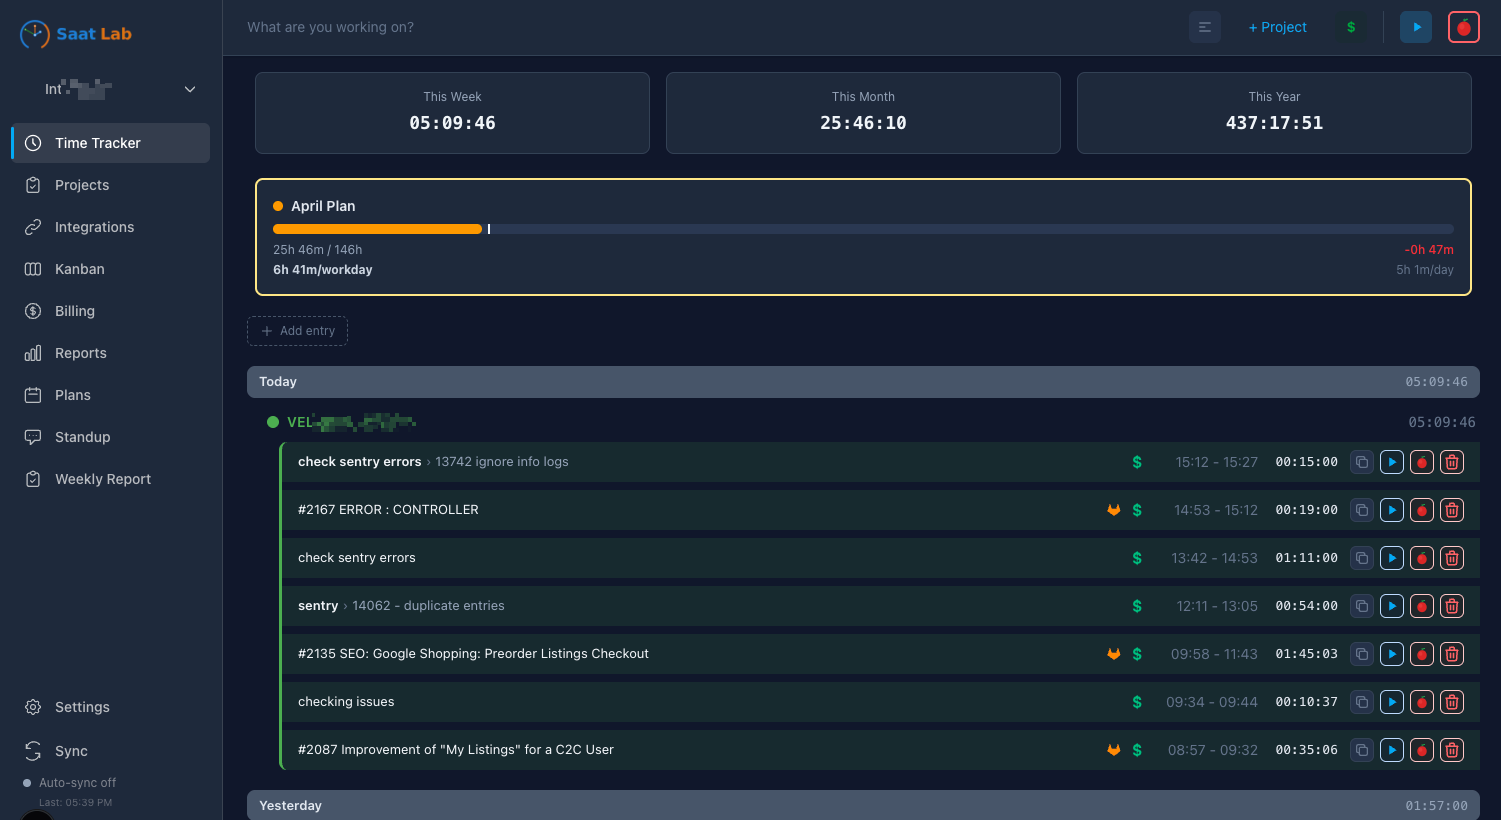The width and height of the screenshot is (1501, 820).
Task: Open the Time Tracker page
Action: coord(111,143)
